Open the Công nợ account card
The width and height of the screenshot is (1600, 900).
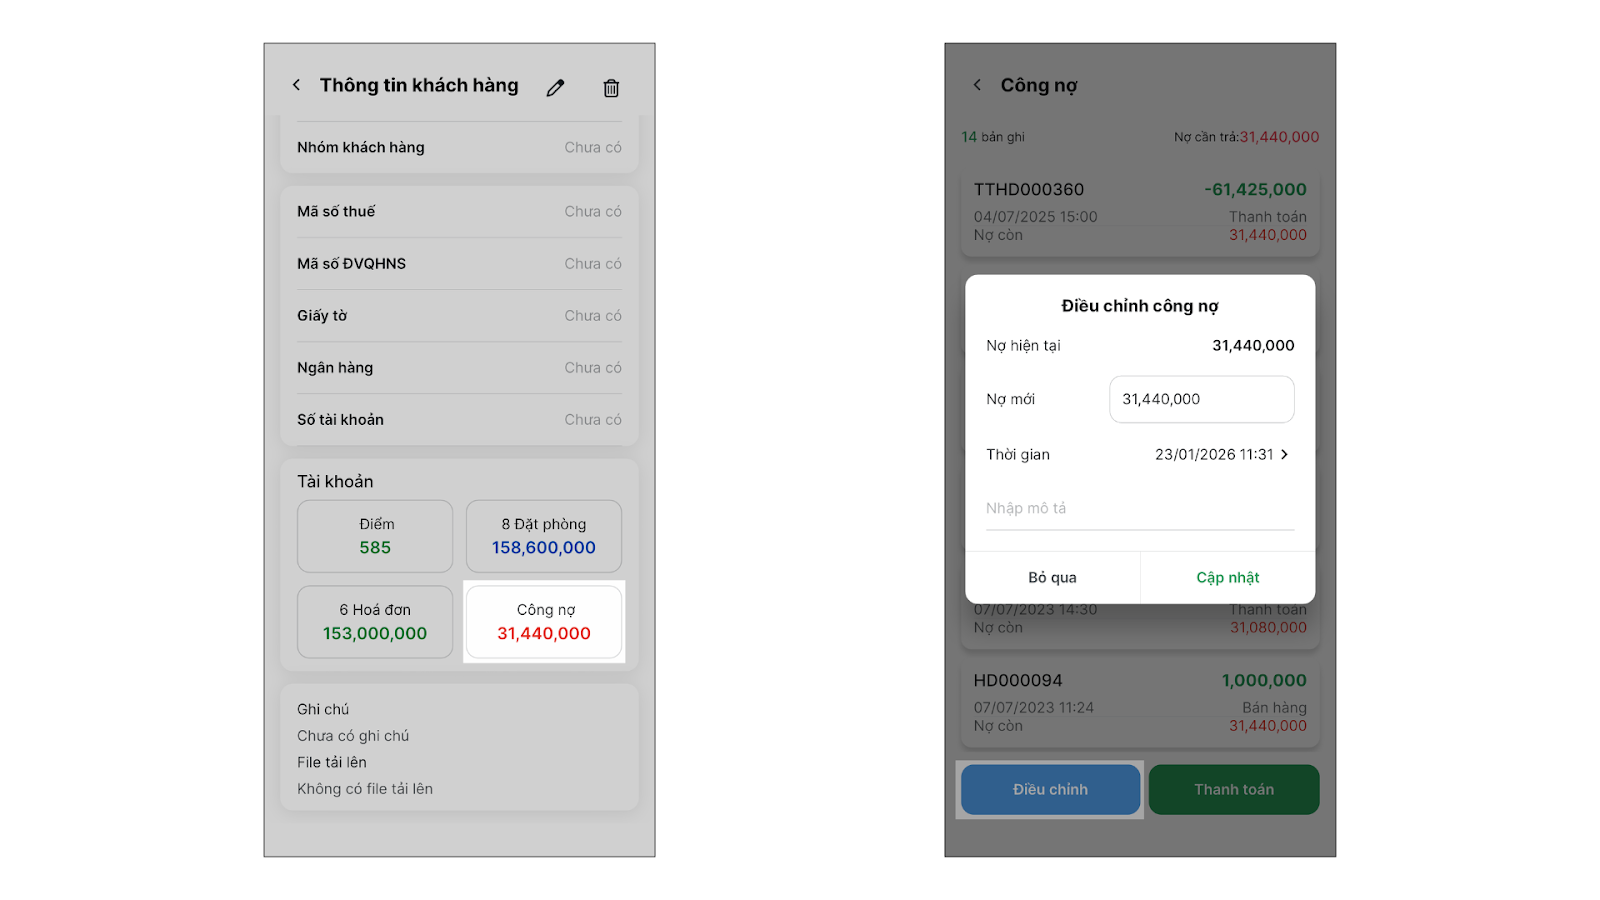click(544, 622)
